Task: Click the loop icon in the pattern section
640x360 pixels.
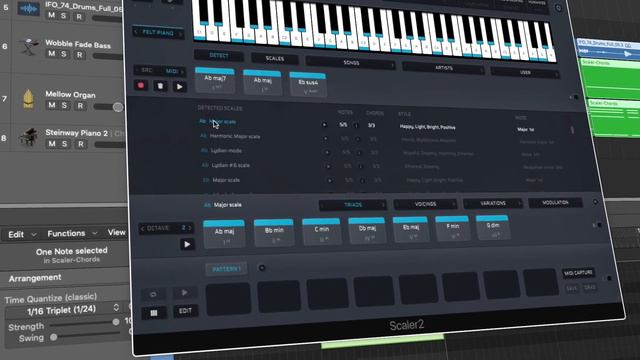Action: coord(153,294)
